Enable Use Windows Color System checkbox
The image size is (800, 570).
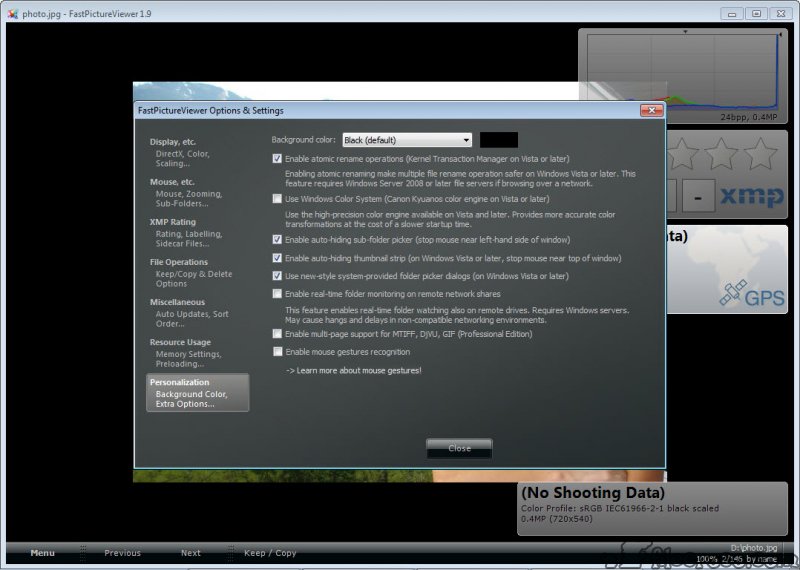click(277, 199)
